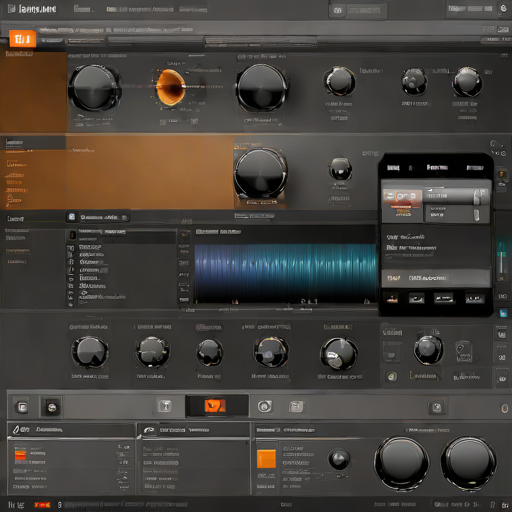The width and height of the screenshot is (512, 512).
Task: Click the blue icon beside the track list header
Action: point(72,217)
